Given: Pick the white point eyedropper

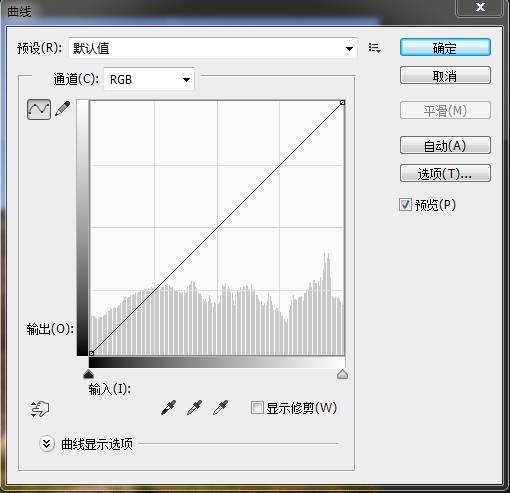Looking at the screenshot, I should tap(220, 407).
